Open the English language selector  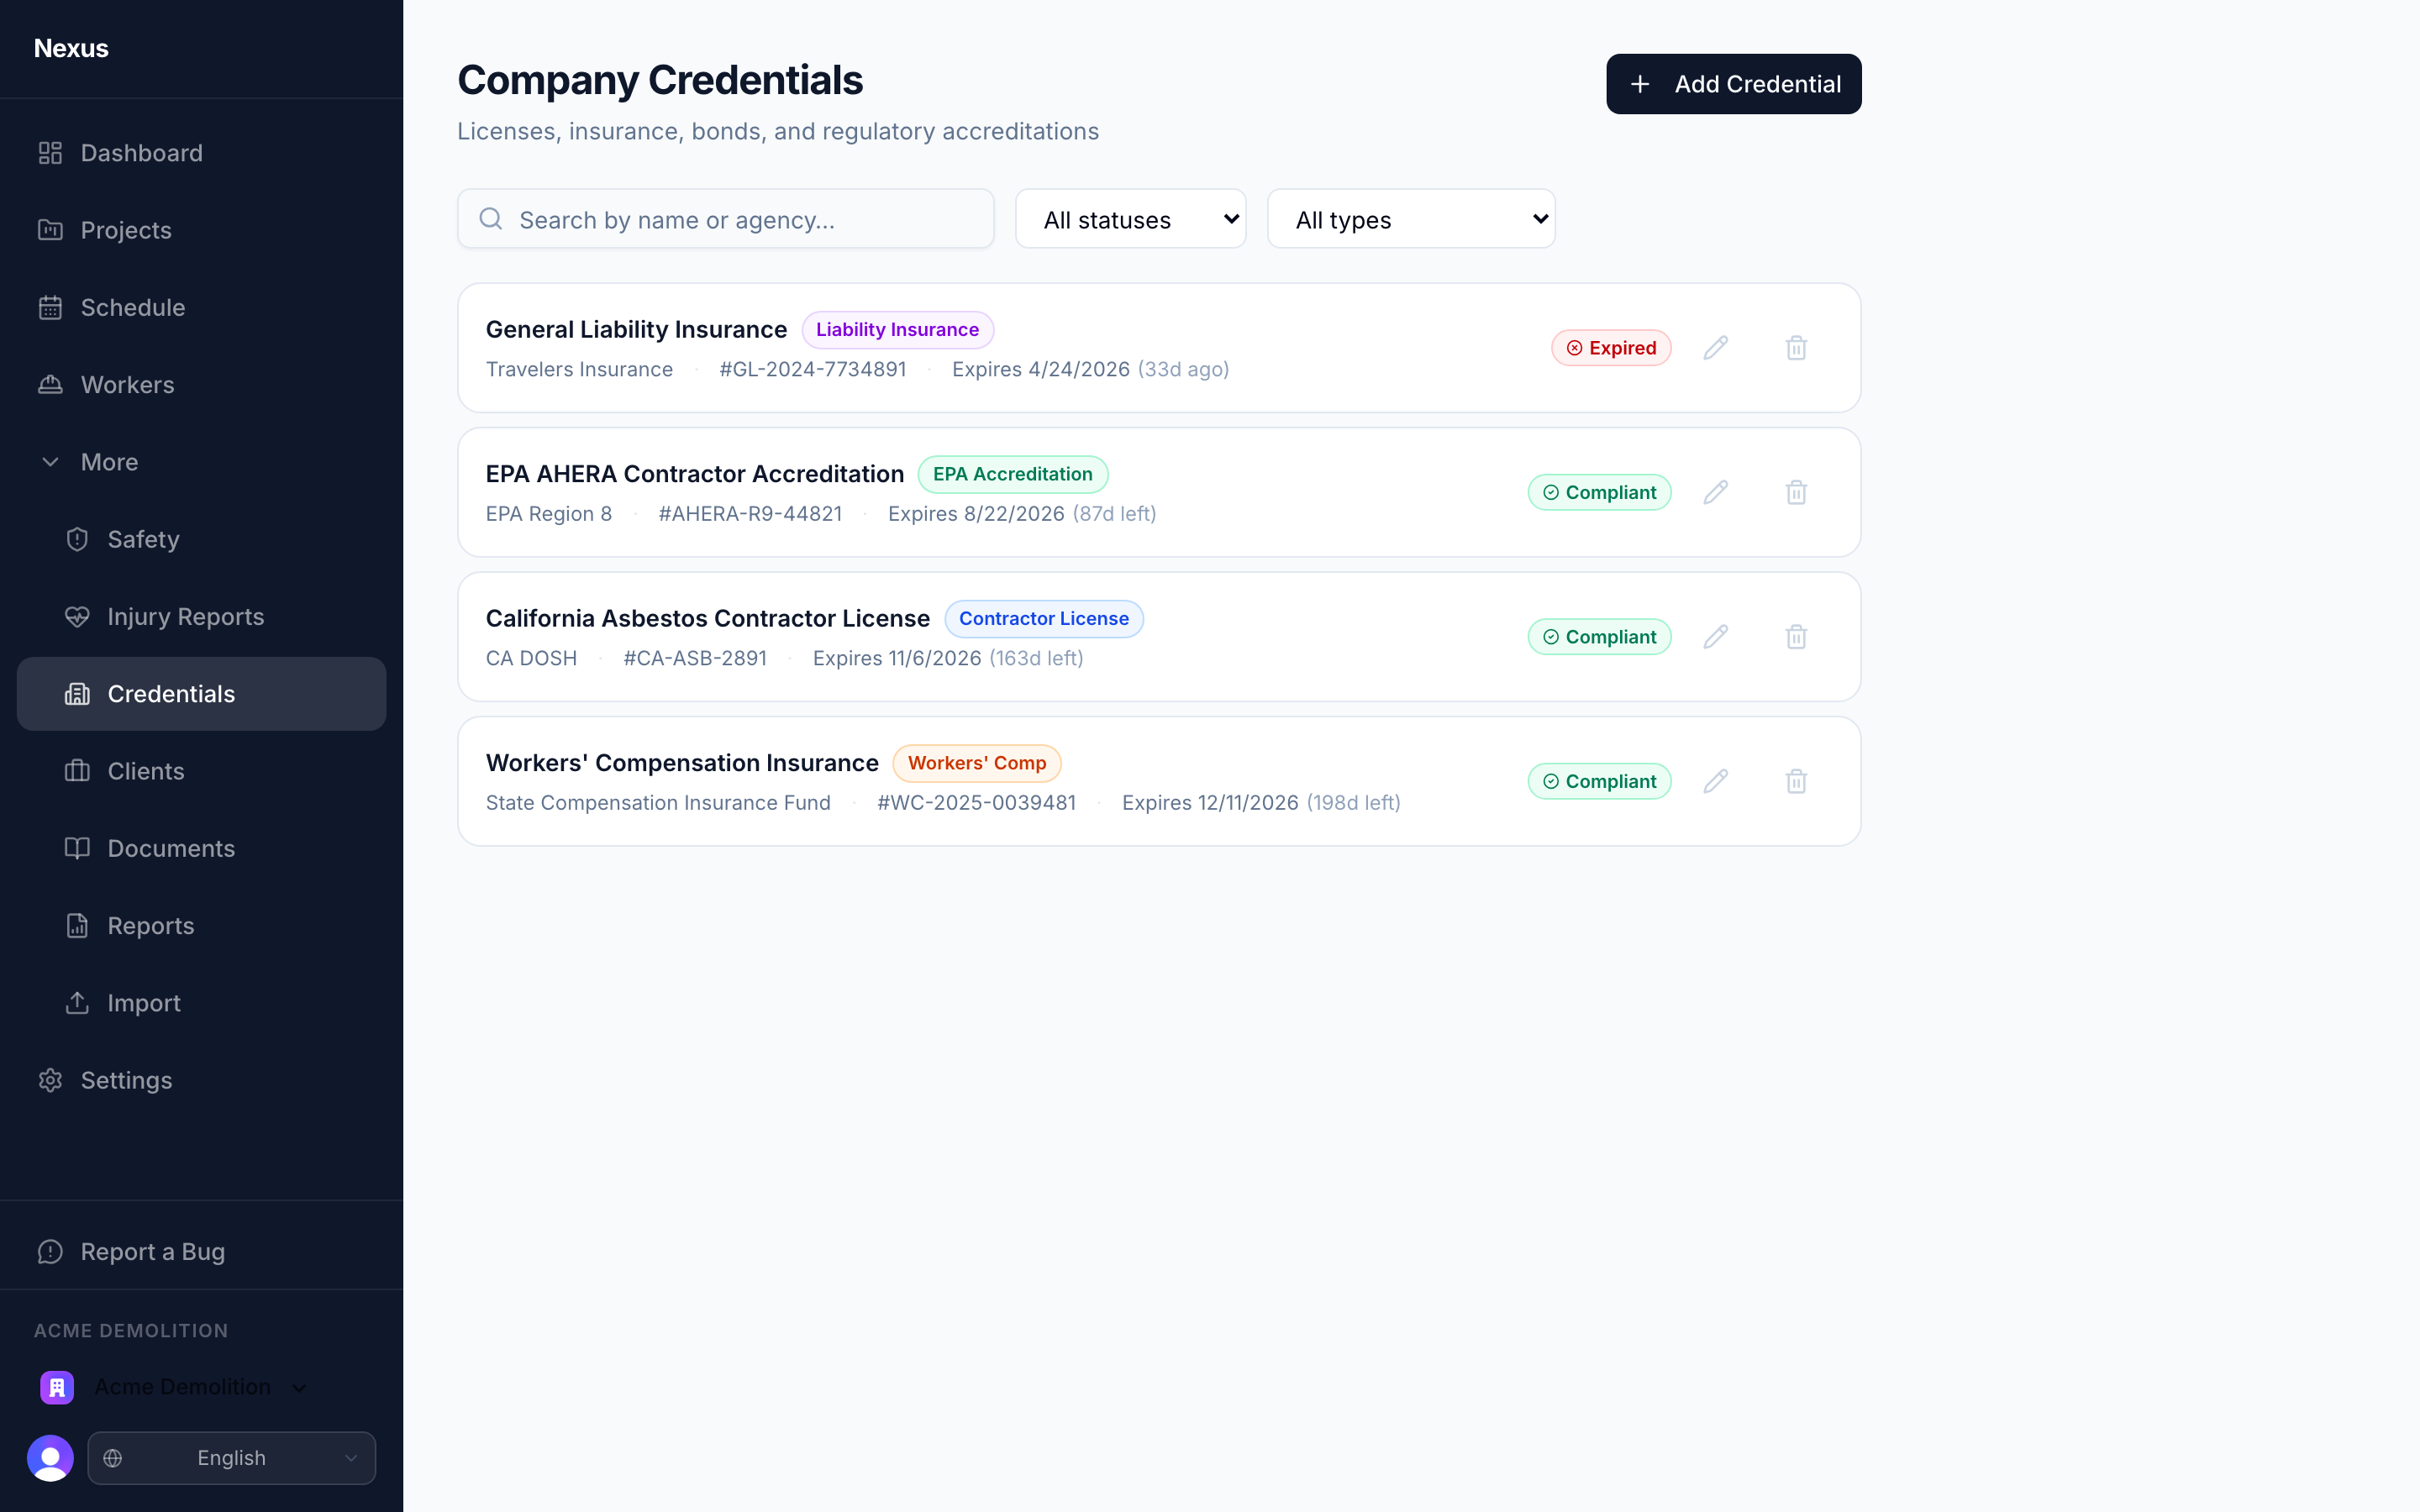(232, 1458)
